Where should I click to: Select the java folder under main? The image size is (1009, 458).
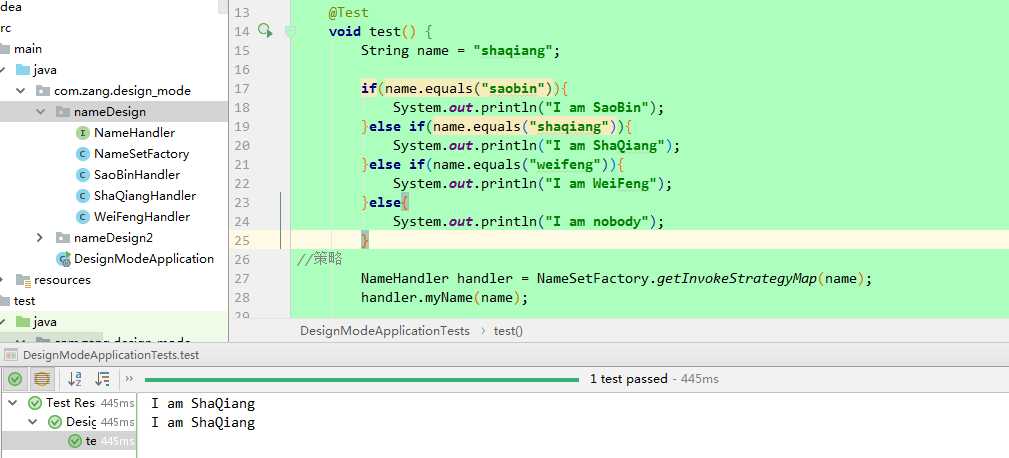(45, 69)
